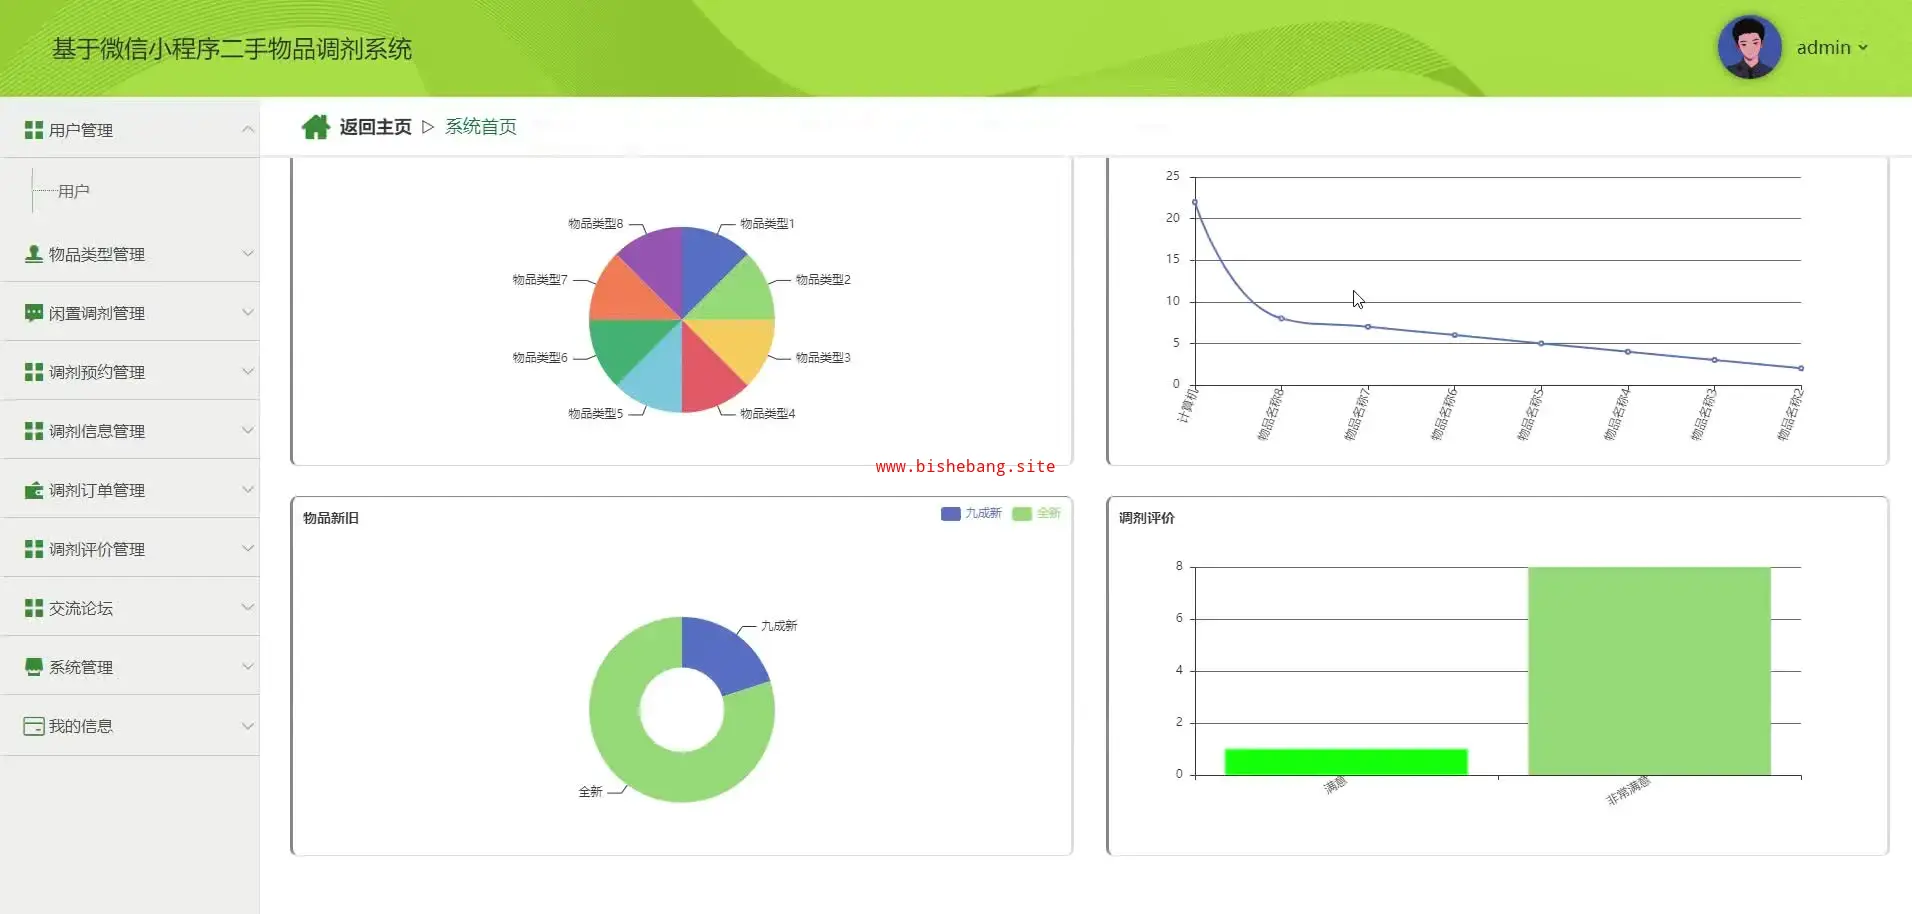This screenshot has height=914, width=1912.
Task: Expand the 调剂预约管理 chevron
Action: [248, 371]
